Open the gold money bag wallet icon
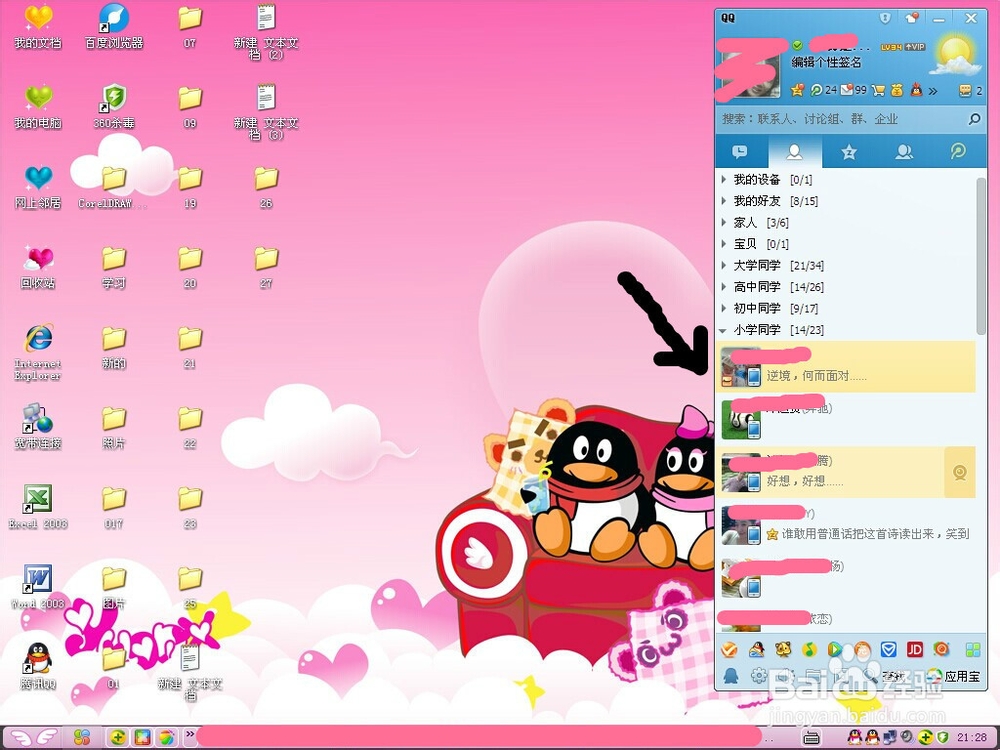This screenshot has height=750, width=1000. (897, 91)
